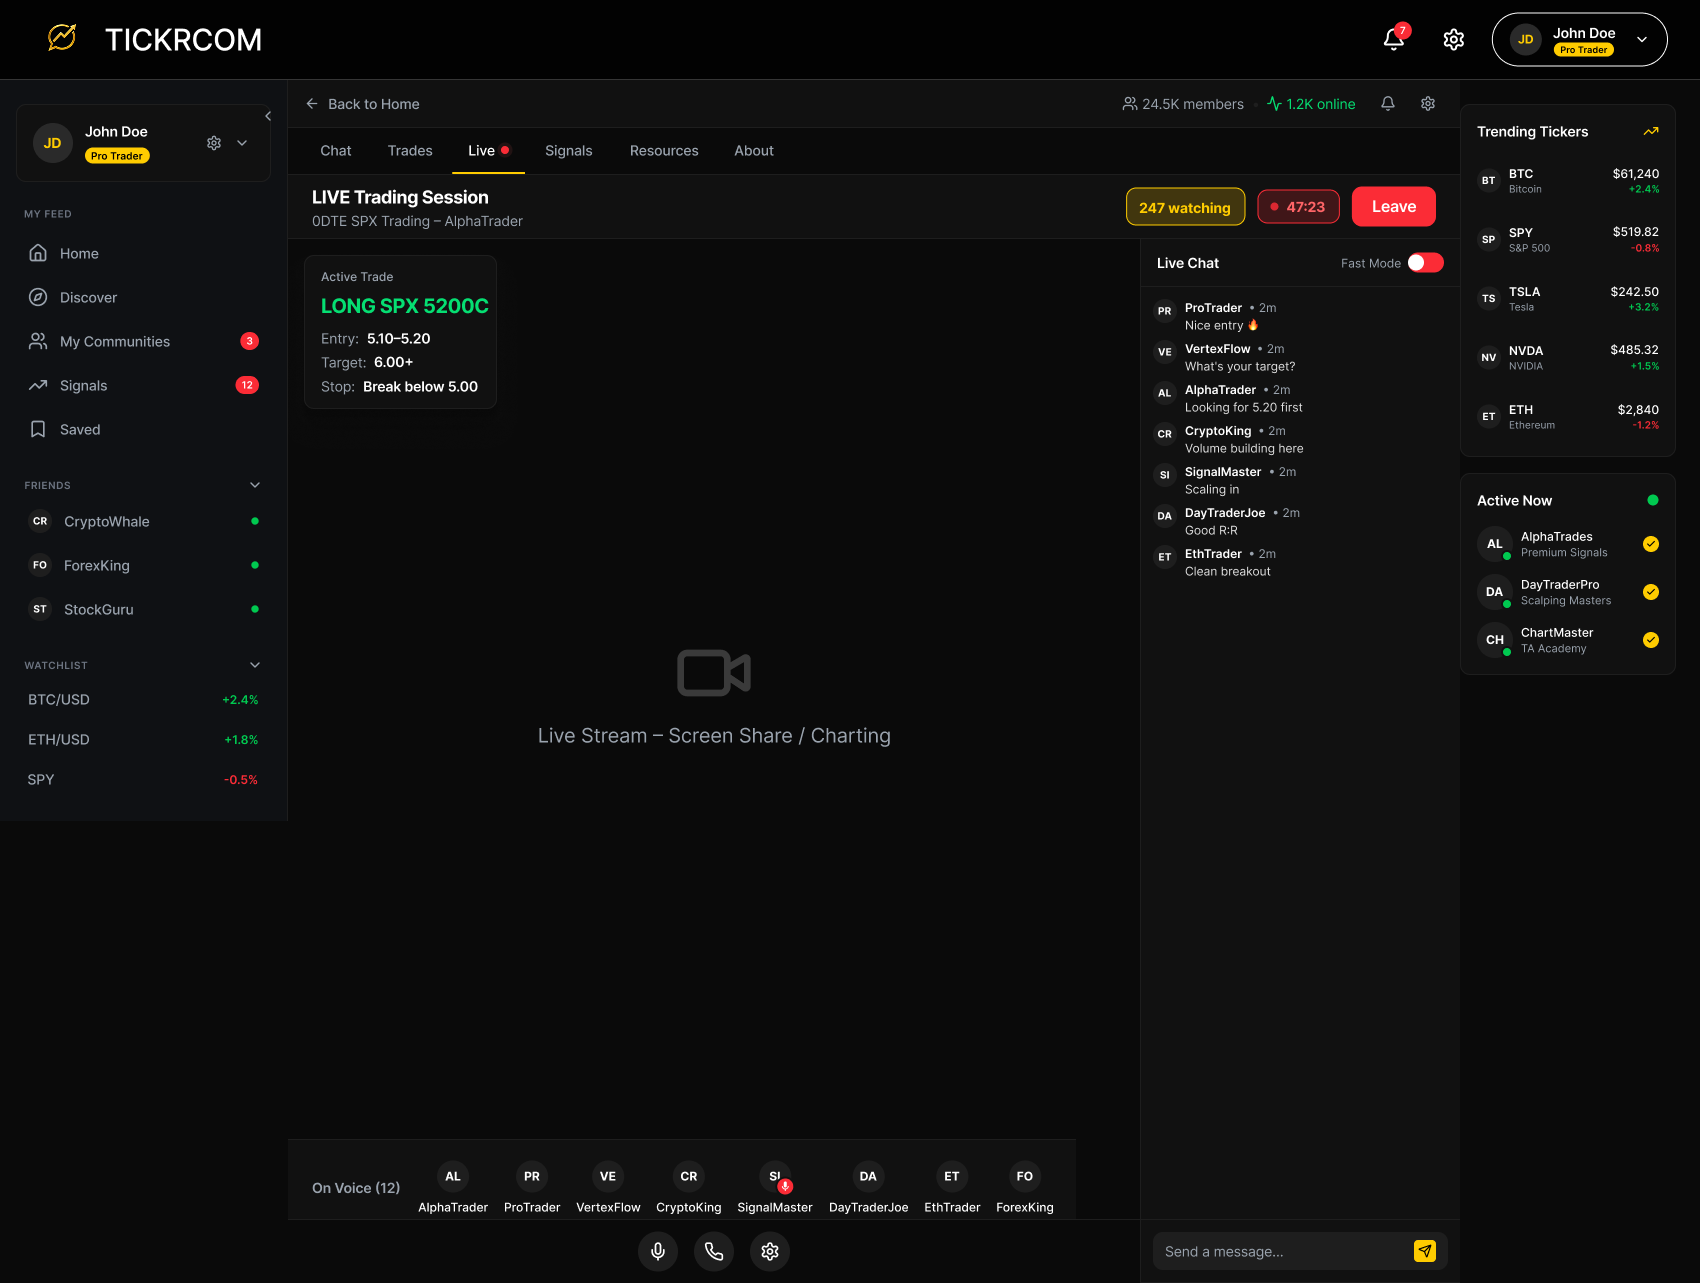Open DayTraderPro Scalping Masters community
Viewport: 1700px width, 1283px height.
pos(1568,592)
